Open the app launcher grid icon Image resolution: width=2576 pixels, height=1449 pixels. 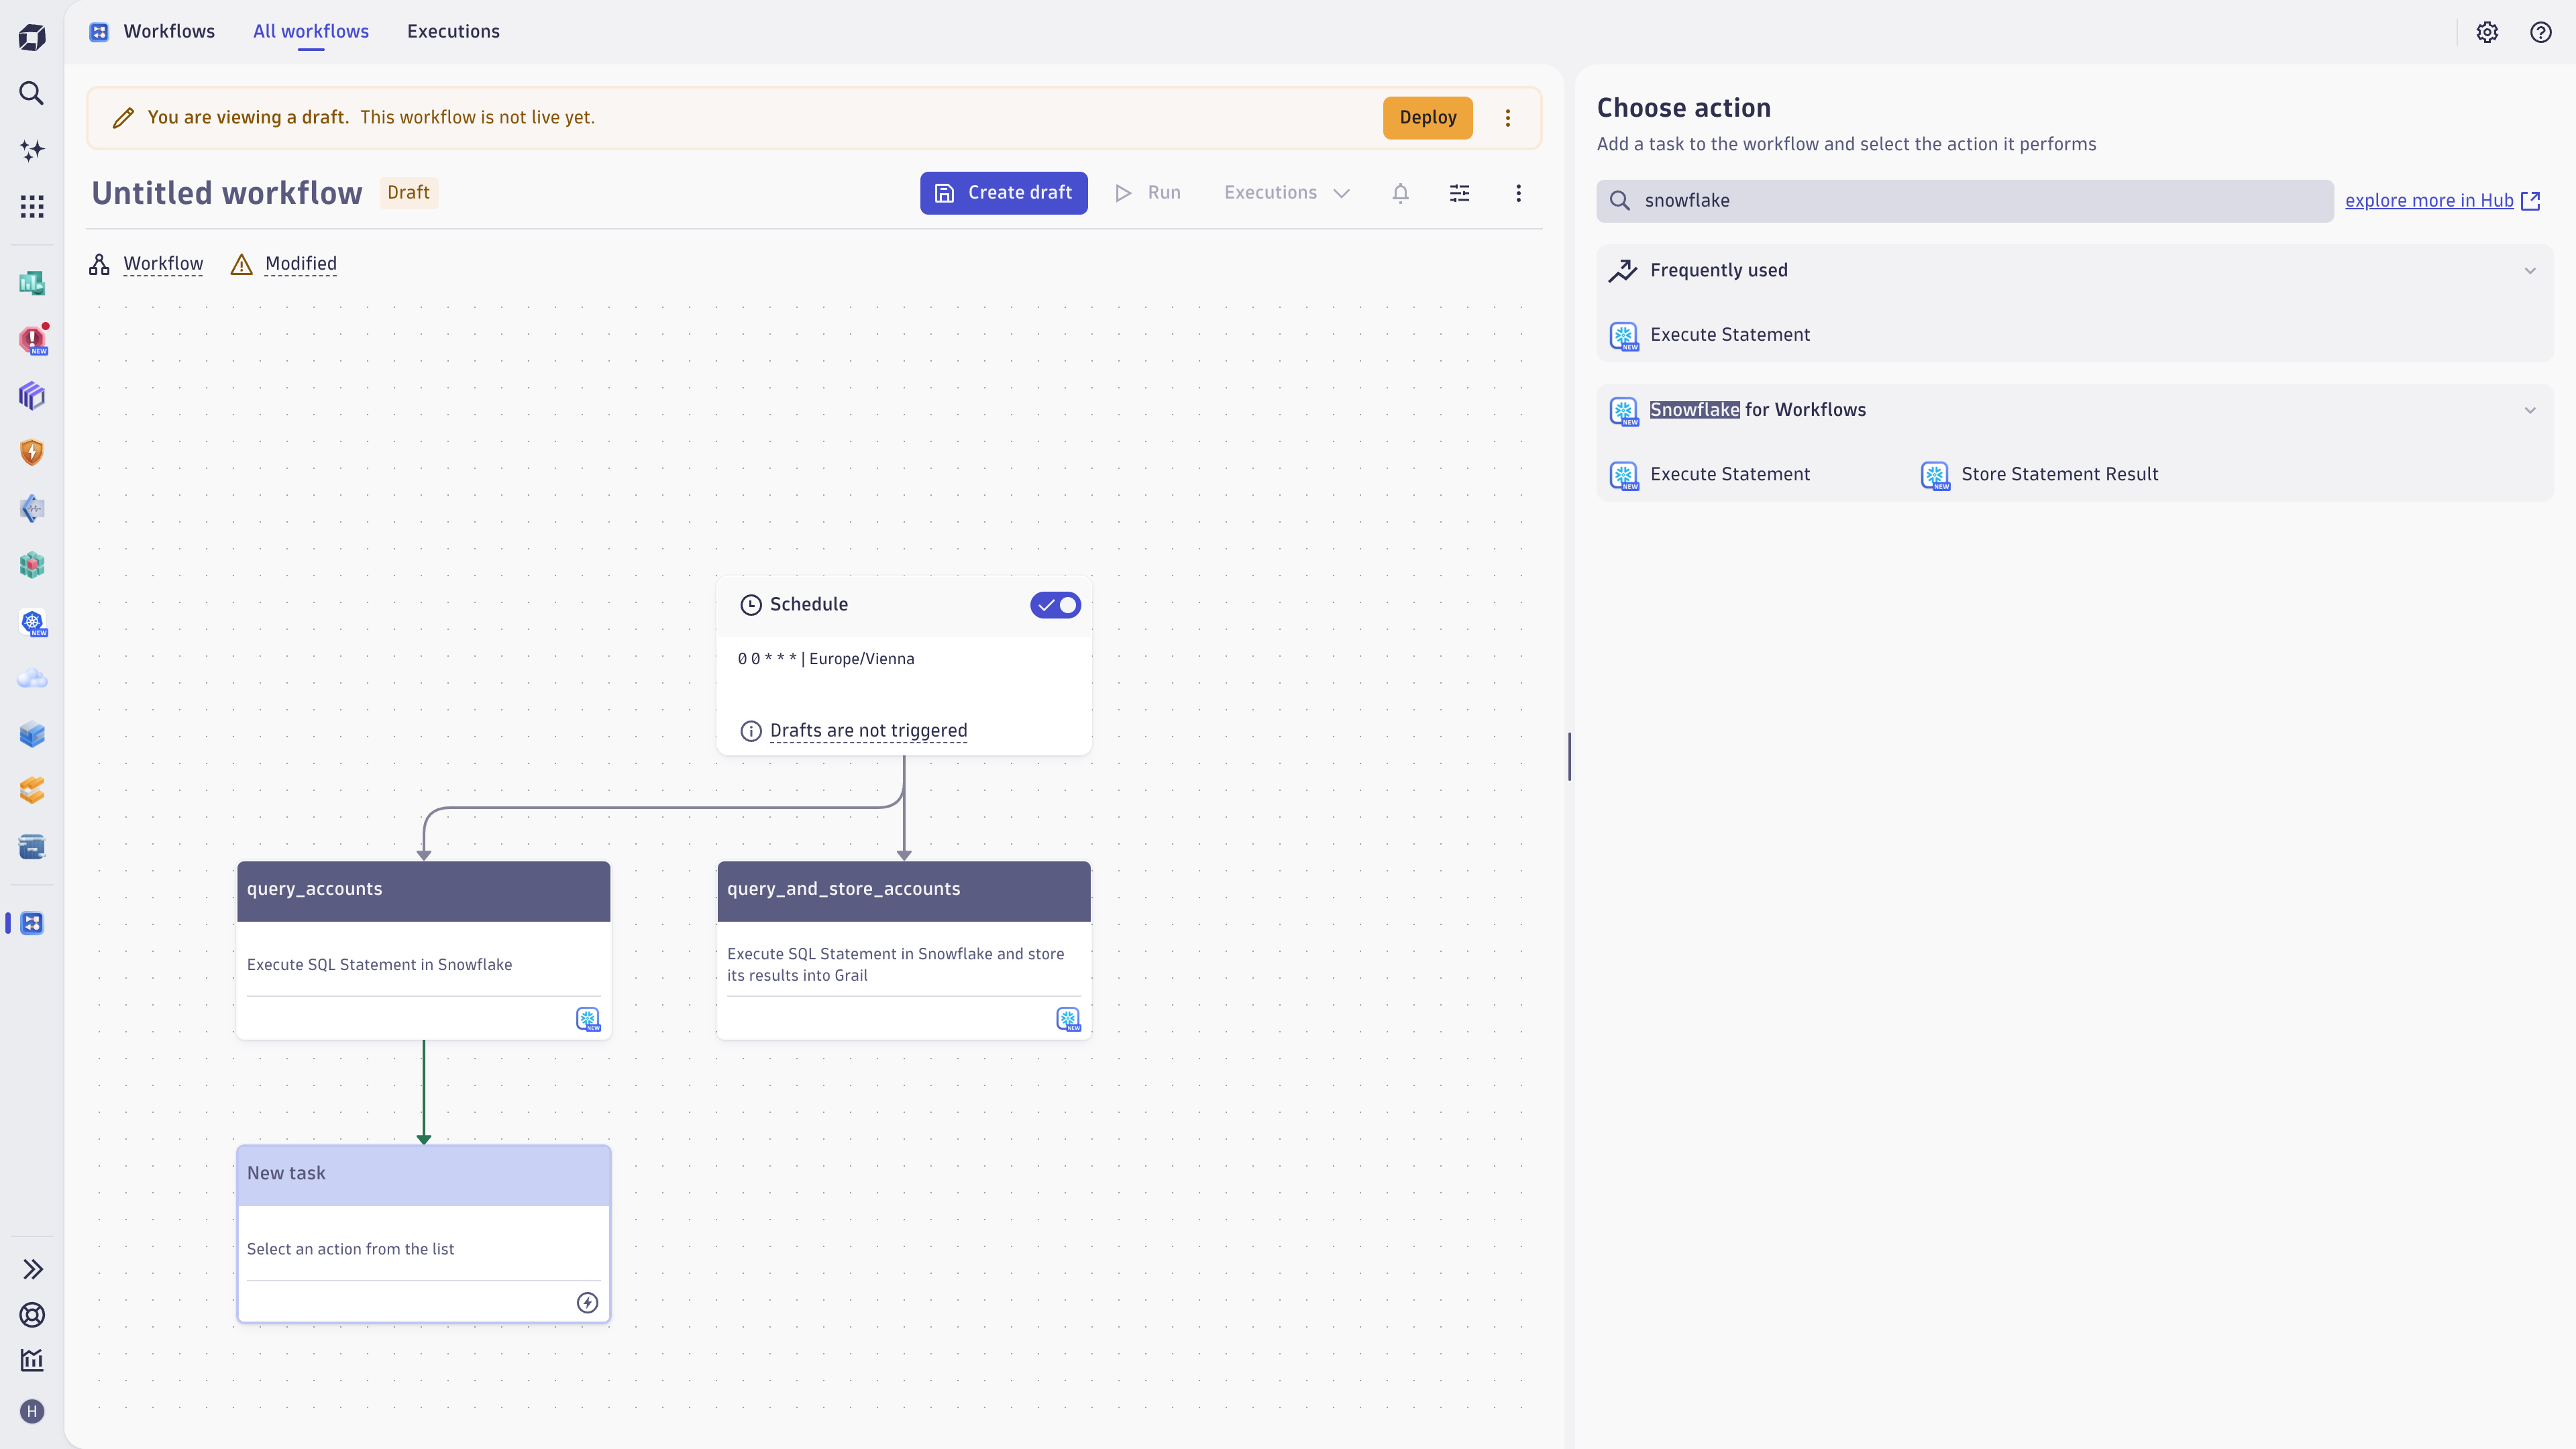point(31,207)
